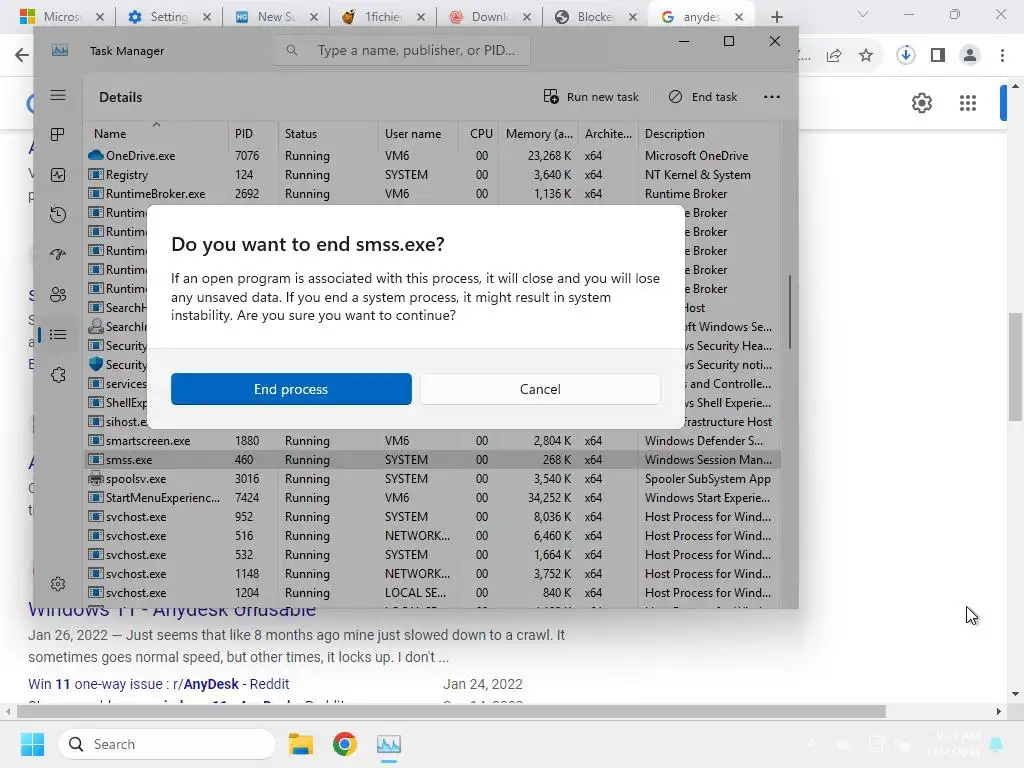Open a new Chrome tab
The width and height of the screenshot is (1024, 768).
click(x=776, y=17)
